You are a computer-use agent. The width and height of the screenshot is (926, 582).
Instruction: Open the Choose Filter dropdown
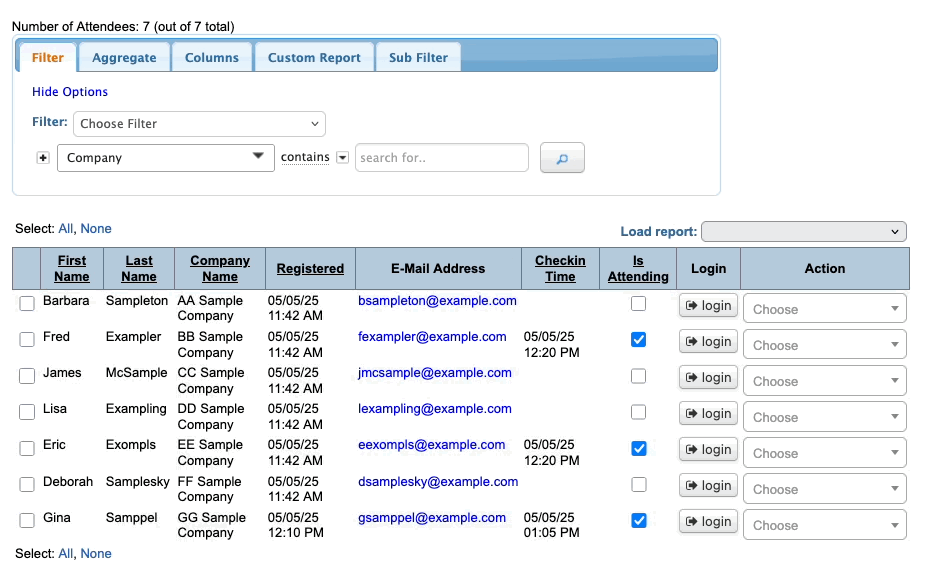pos(199,124)
